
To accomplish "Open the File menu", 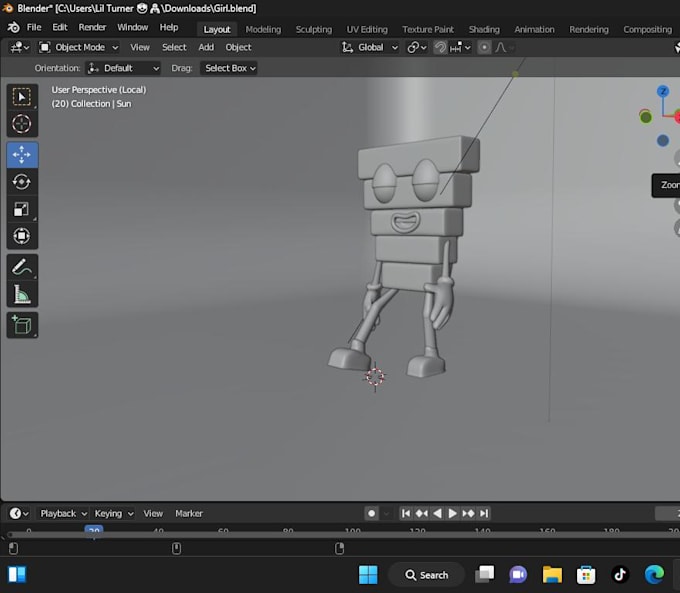I will [34, 27].
